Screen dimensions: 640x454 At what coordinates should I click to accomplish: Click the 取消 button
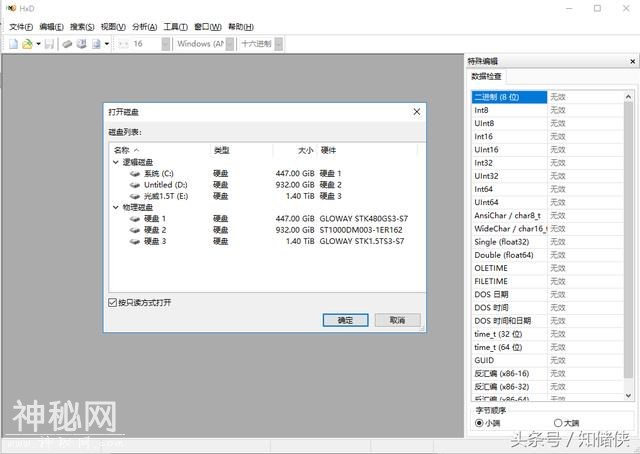(x=398, y=320)
